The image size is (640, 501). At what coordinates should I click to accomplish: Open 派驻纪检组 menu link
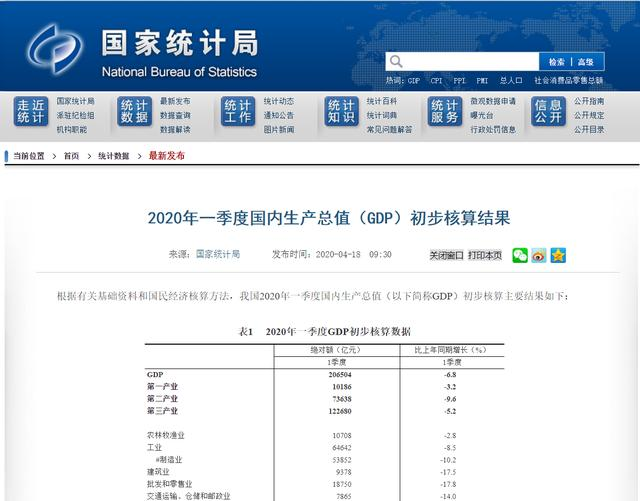76,115
